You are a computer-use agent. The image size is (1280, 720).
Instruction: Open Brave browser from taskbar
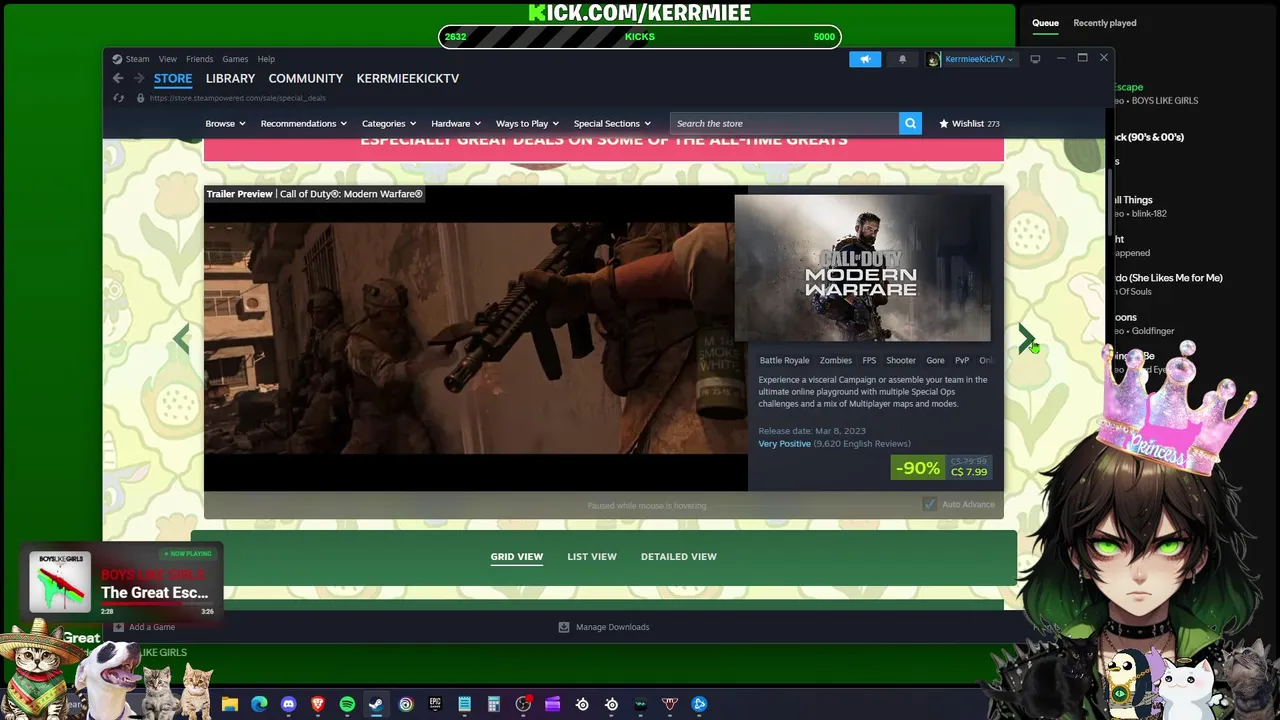coord(318,704)
